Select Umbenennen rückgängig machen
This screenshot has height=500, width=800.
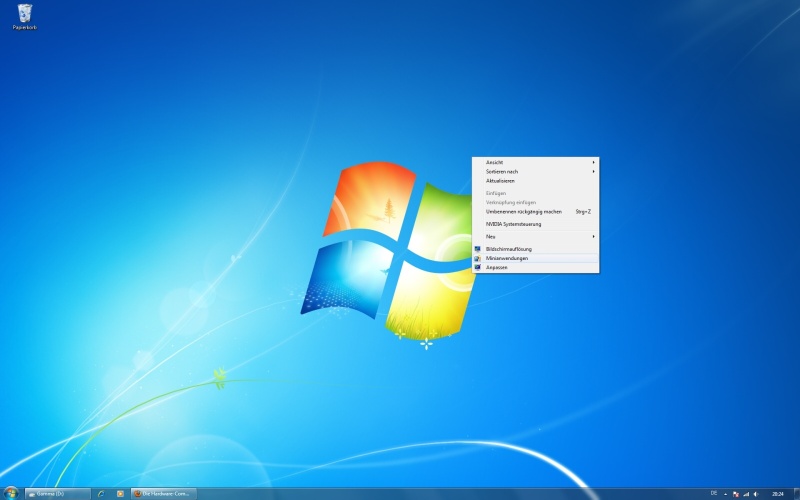[535, 211]
